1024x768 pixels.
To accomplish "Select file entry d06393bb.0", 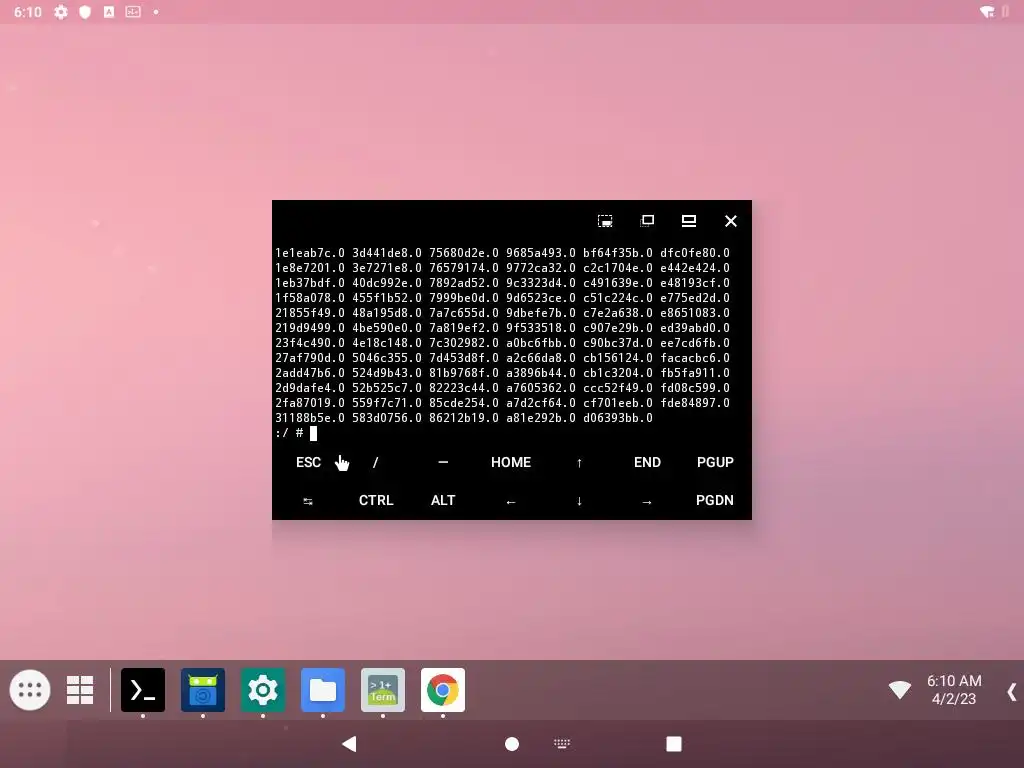I will [618, 418].
